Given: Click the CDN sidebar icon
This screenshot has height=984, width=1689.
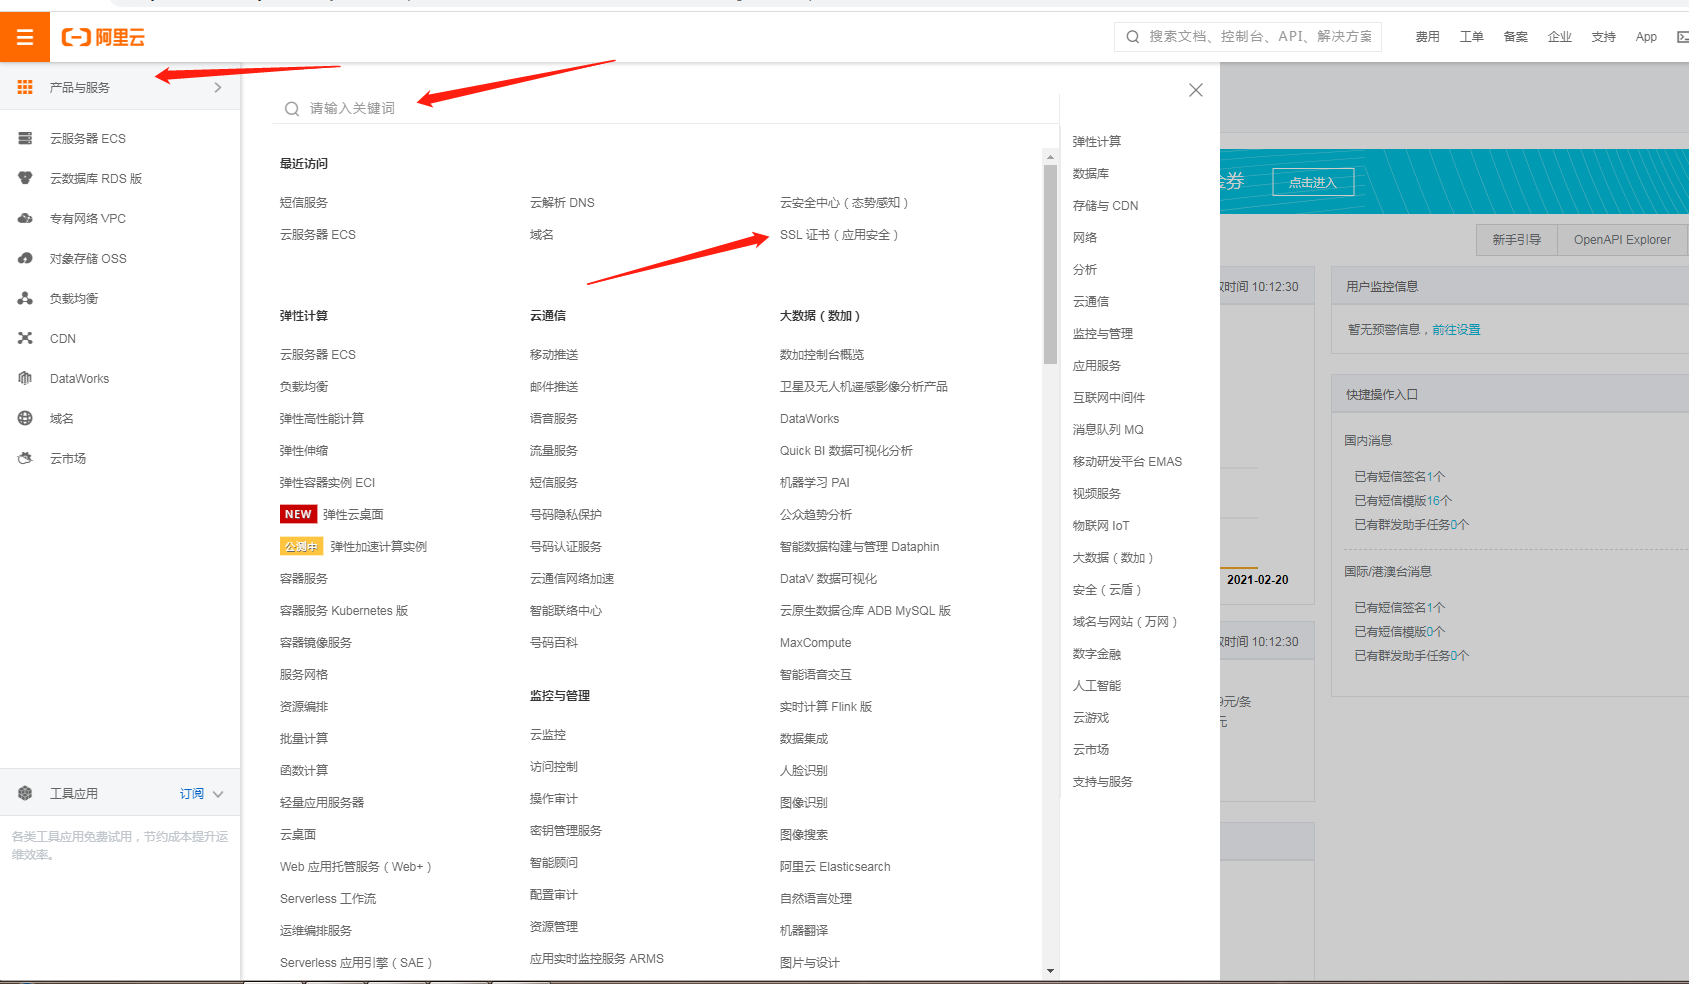Looking at the screenshot, I should pyautogui.click(x=25, y=338).
